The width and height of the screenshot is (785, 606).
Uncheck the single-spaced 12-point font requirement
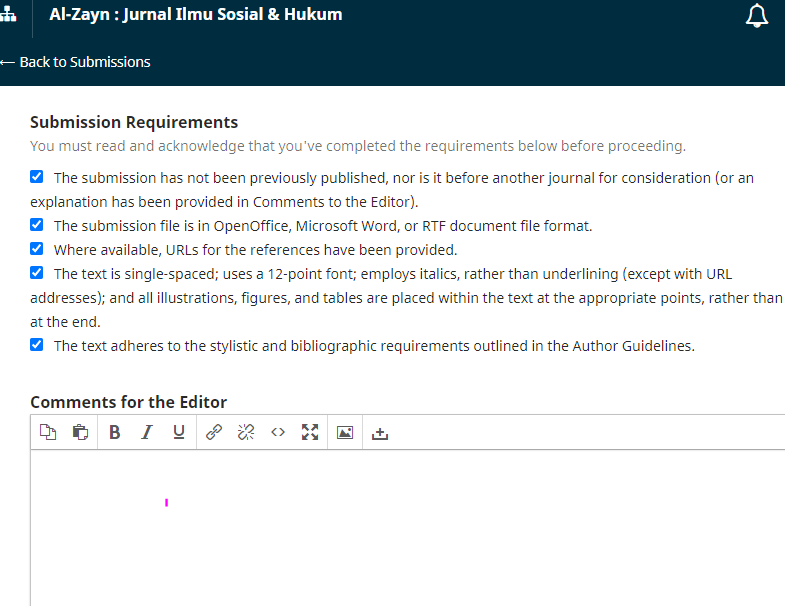click(37, 273)
